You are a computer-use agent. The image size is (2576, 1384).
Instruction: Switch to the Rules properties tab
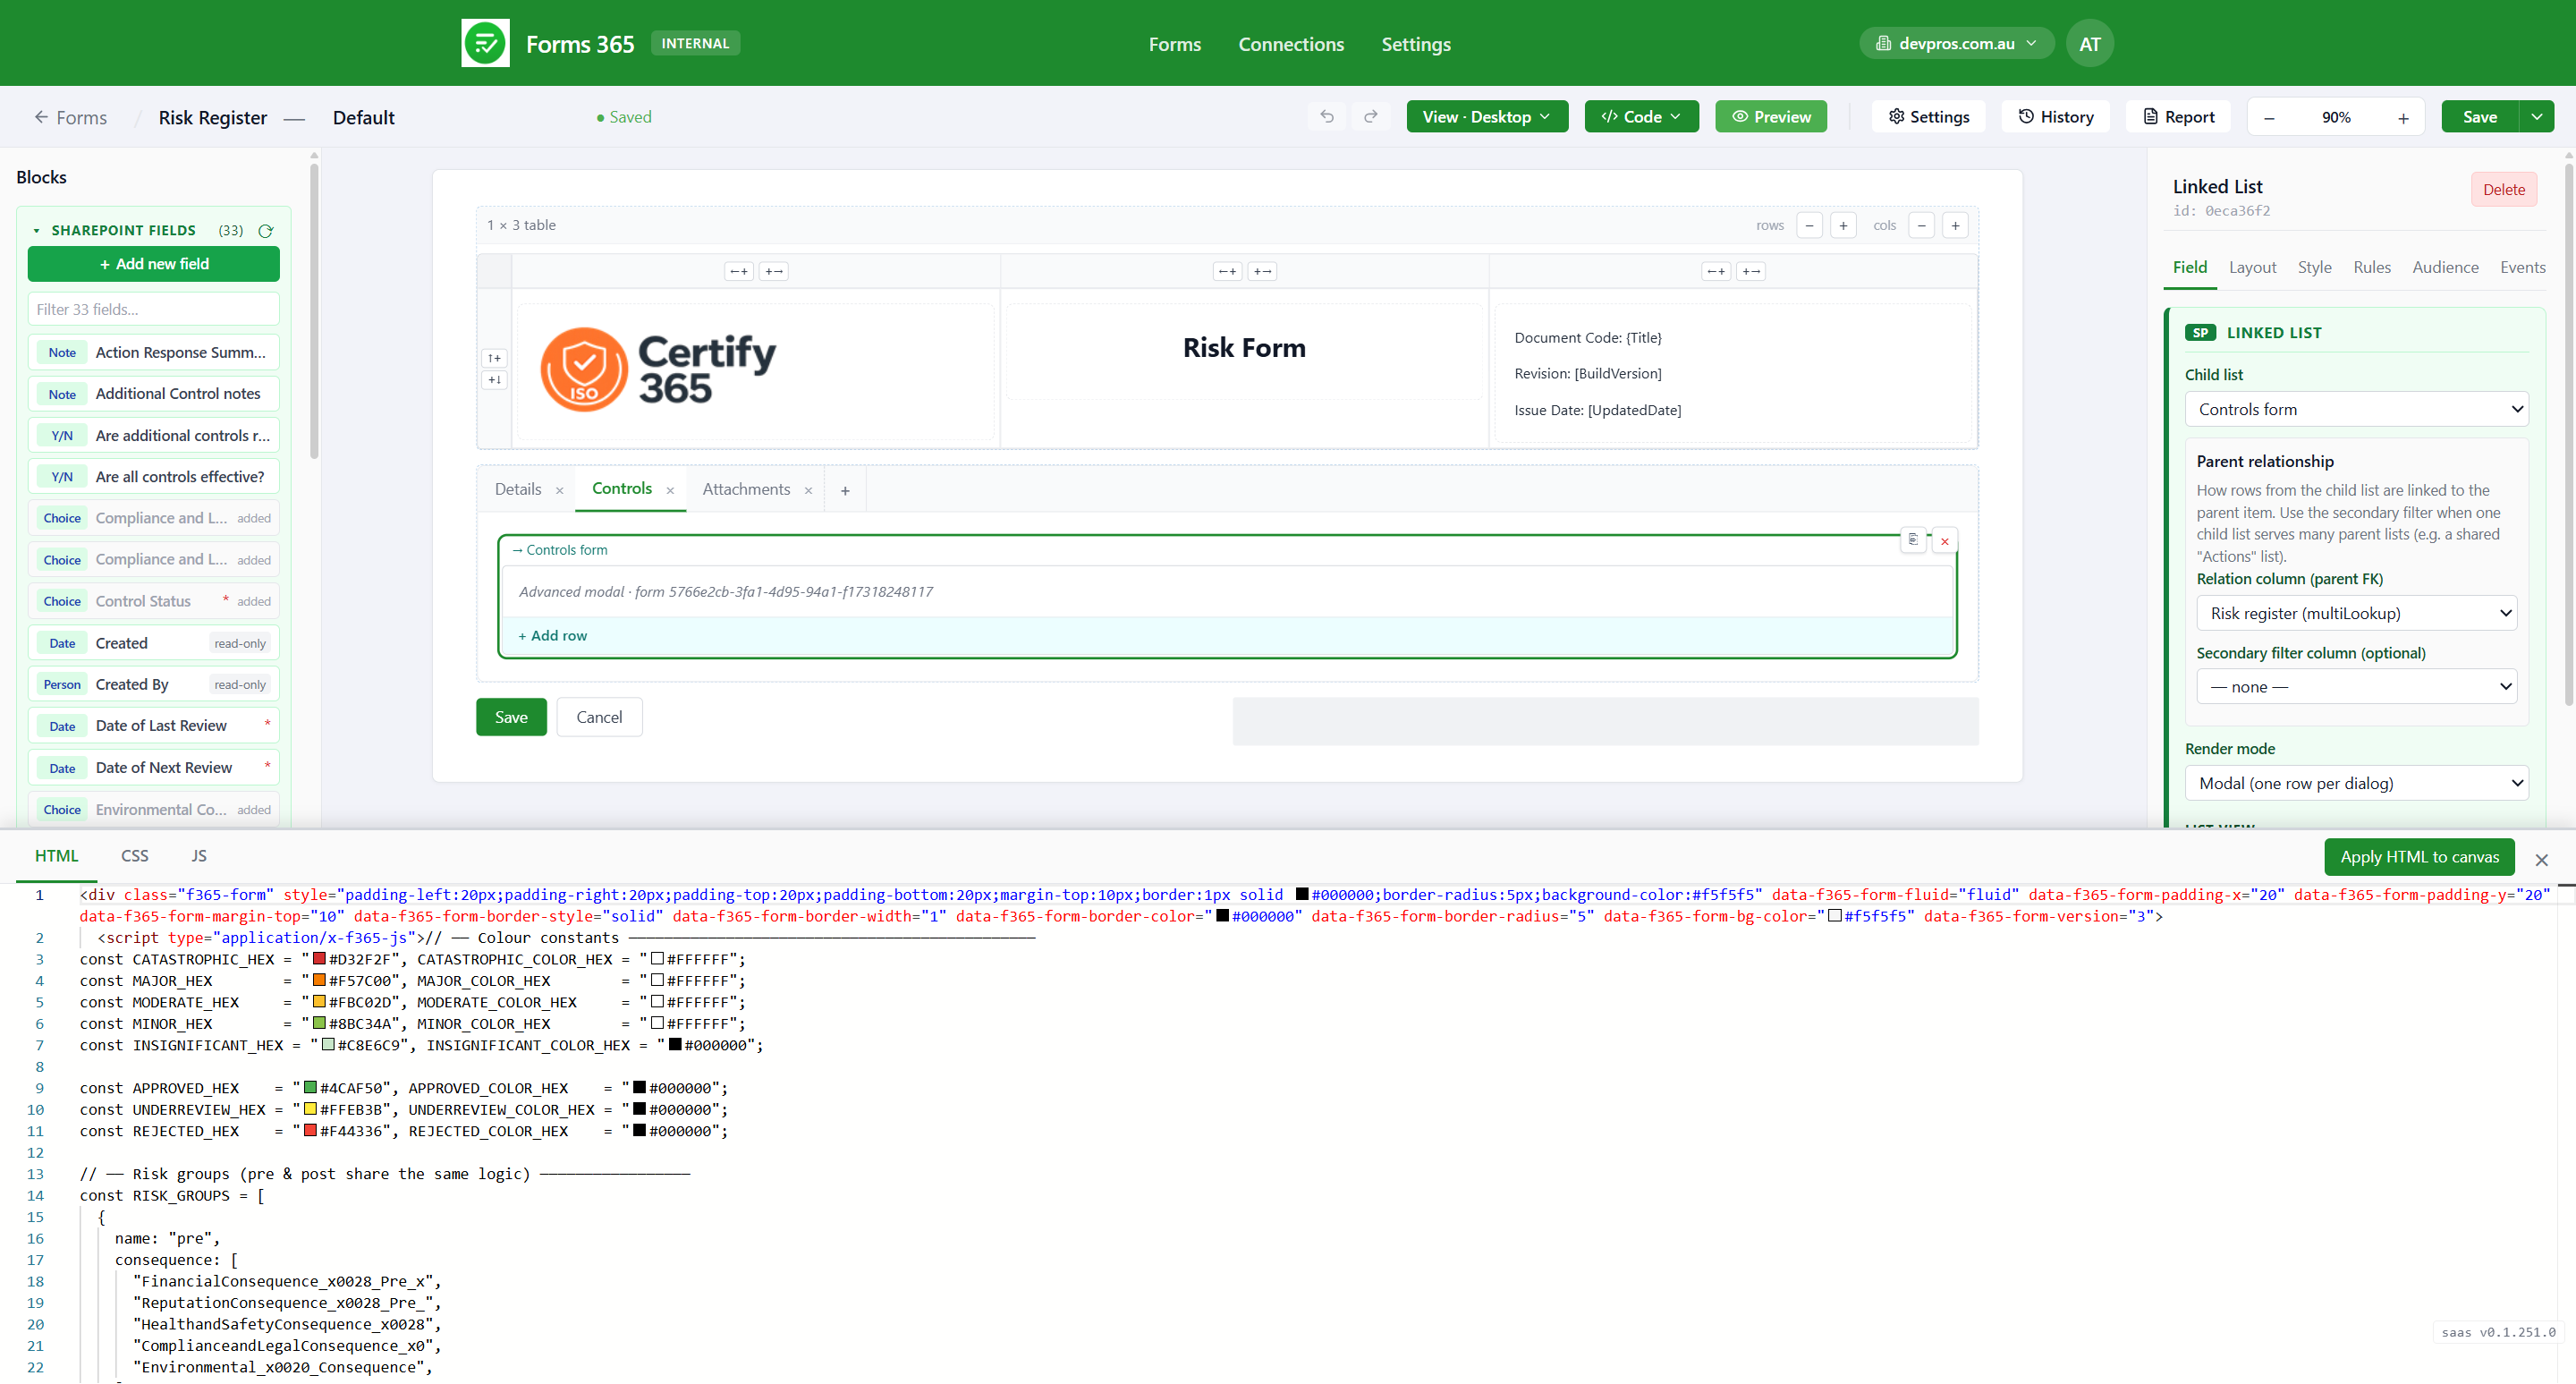2371,267
